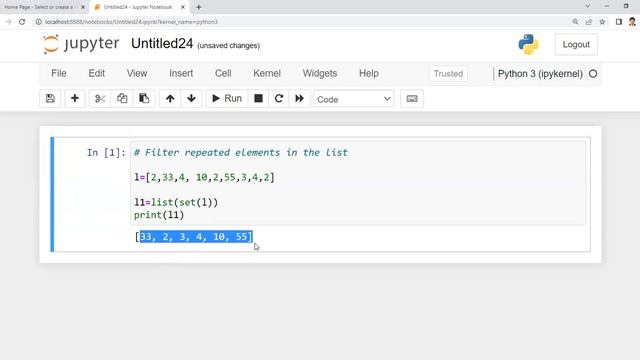Interrupt the kernel with the stop icon
The width and height of the screenshot is (640, 360).
coord(258,98)
